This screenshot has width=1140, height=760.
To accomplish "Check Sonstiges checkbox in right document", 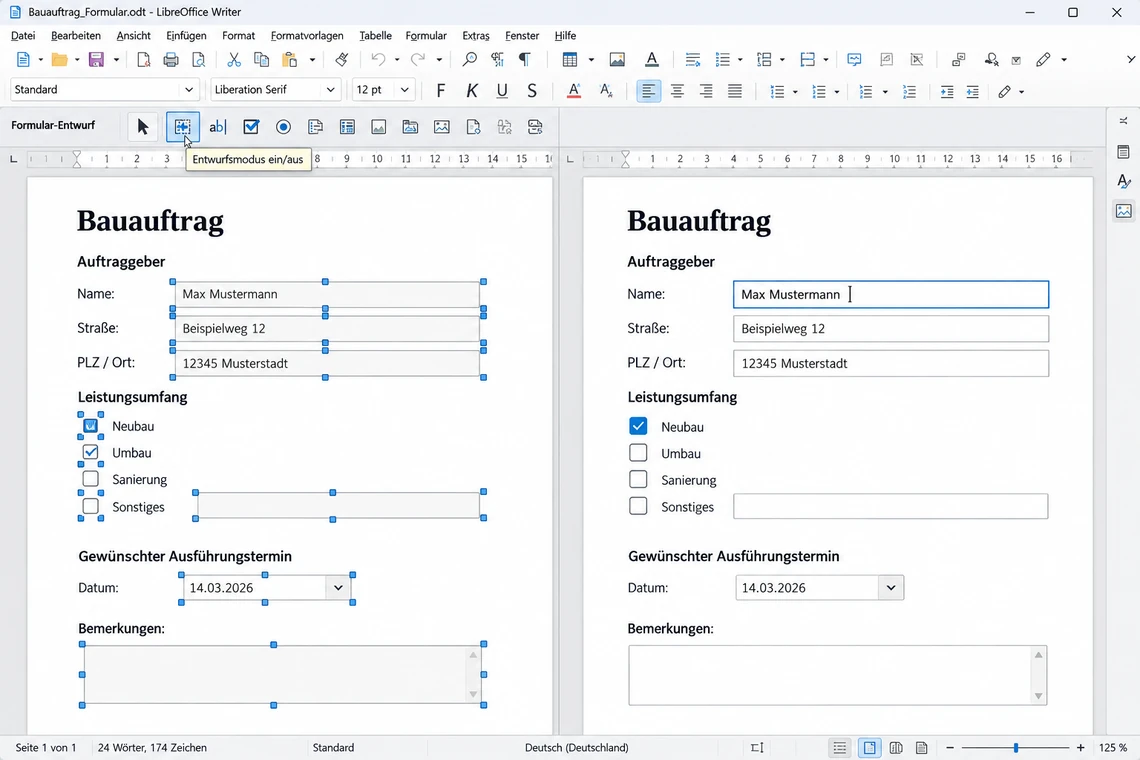I will pyautogui.click(x=638, y=505).
